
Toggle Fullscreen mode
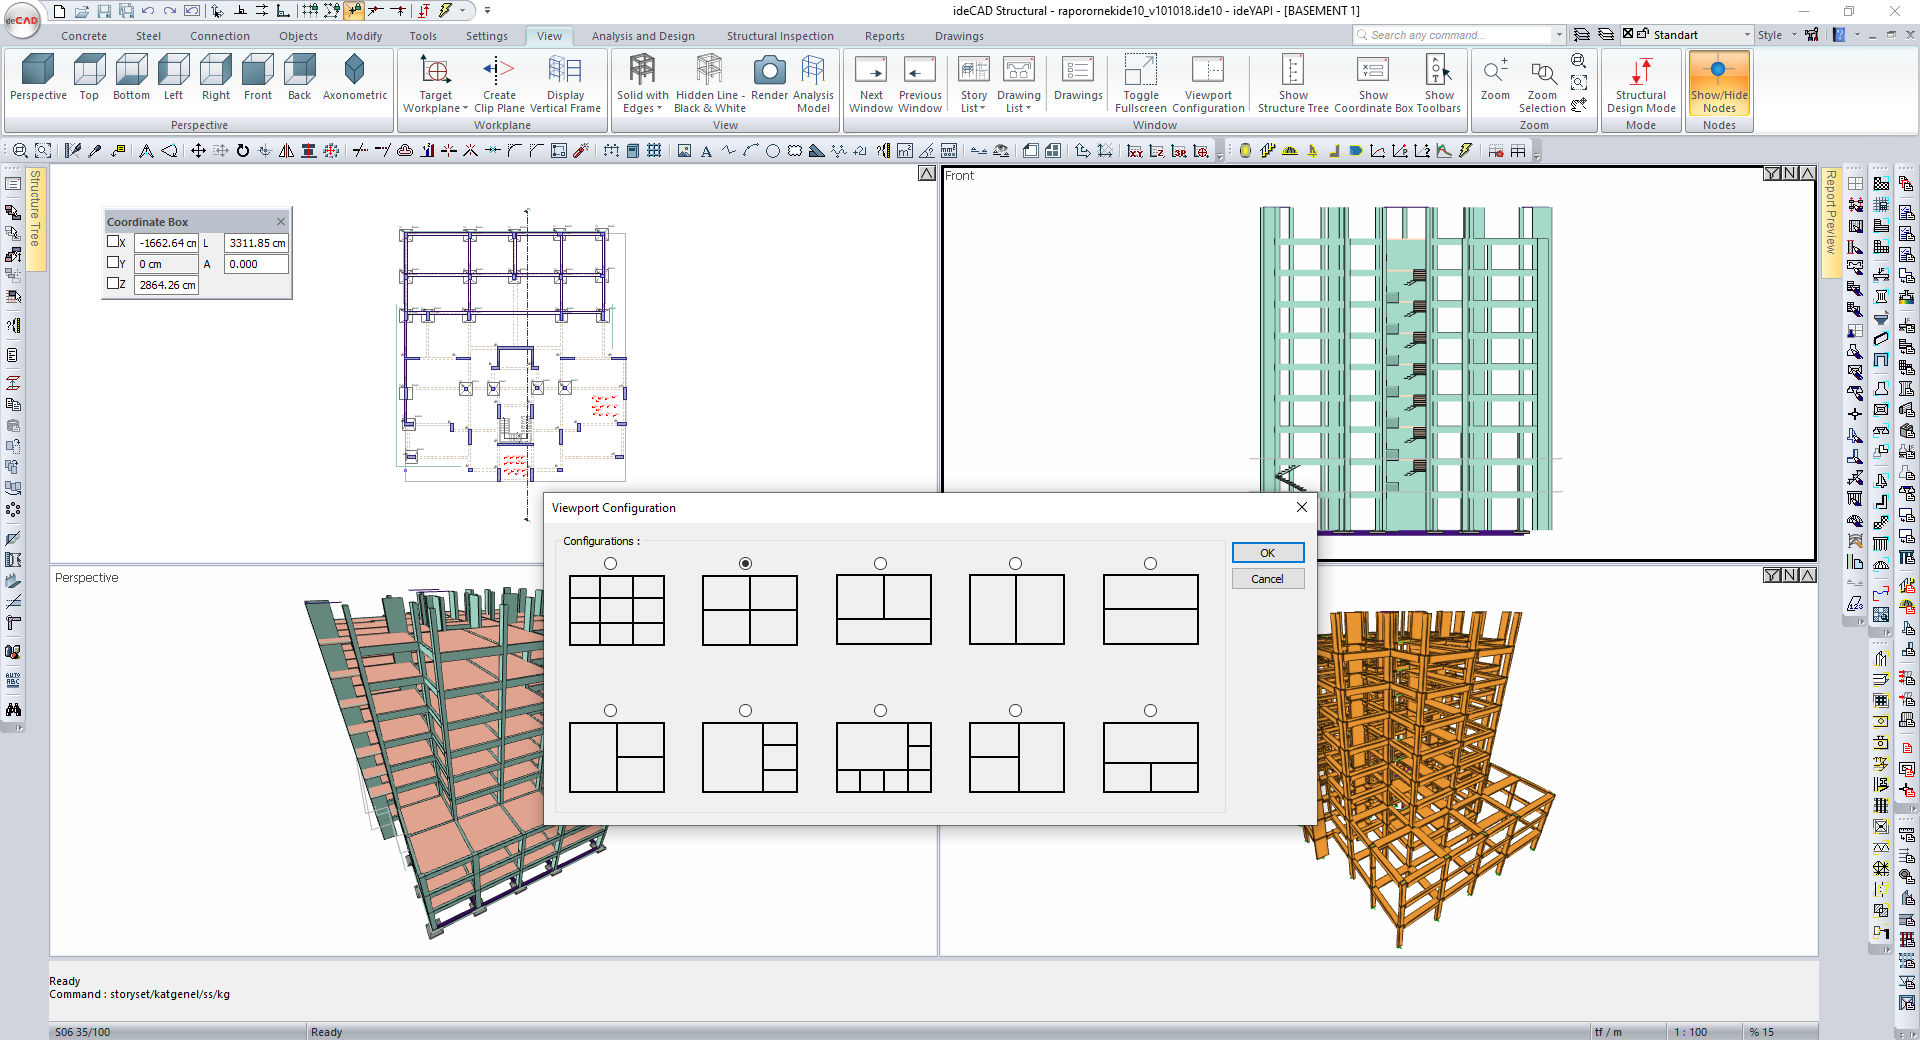point(1140,71)
